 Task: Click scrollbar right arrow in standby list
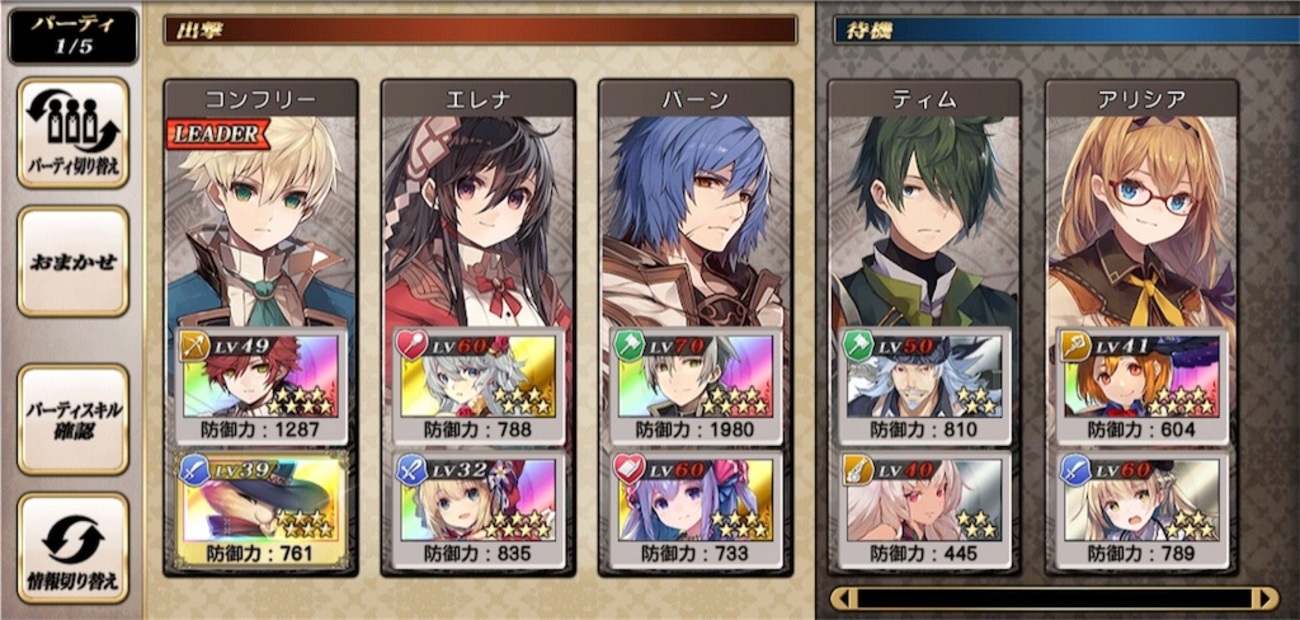1267,599
